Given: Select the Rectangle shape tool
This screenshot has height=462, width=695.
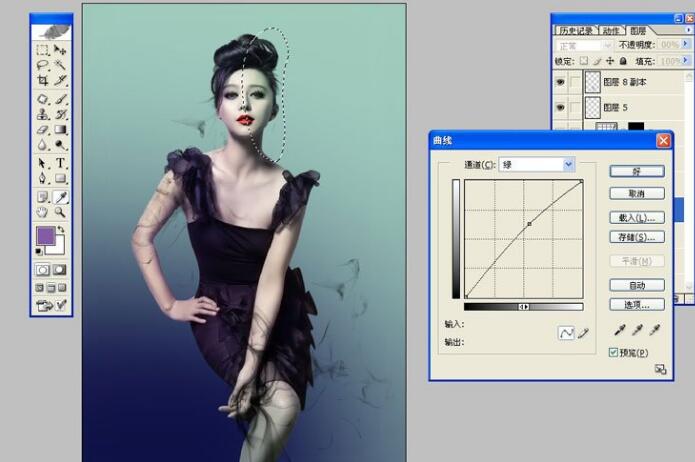Looking at the screenshot, I should pyautogui.click(x=60, y=178).
